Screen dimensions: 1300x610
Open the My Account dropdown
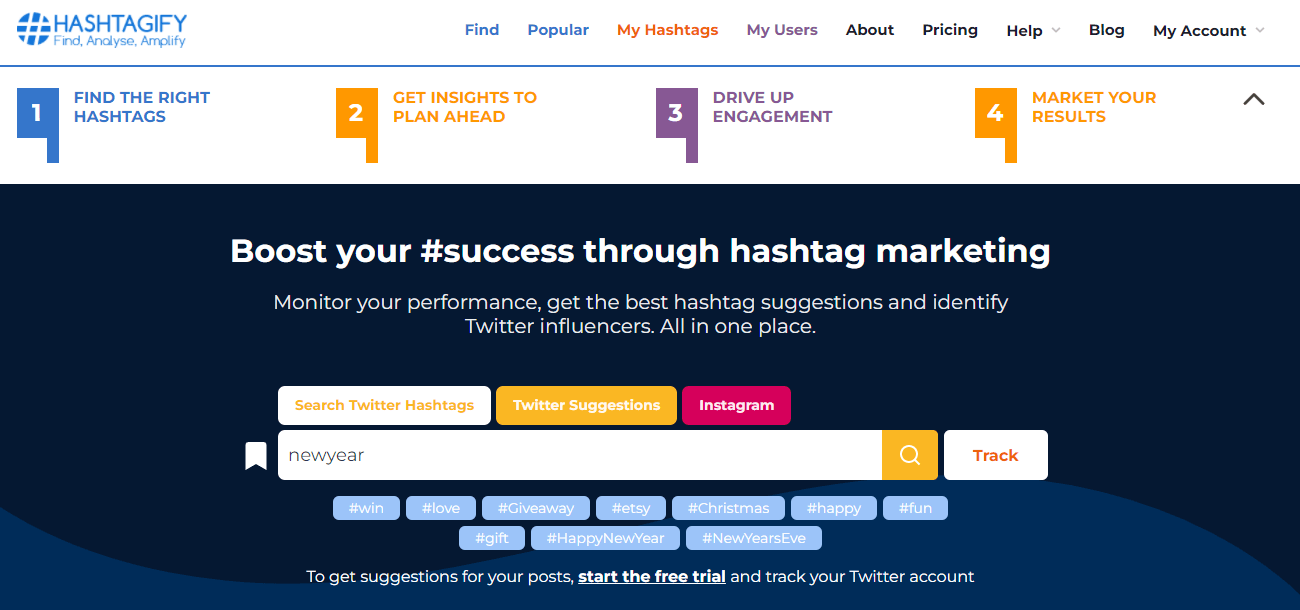coord(1207,30)
